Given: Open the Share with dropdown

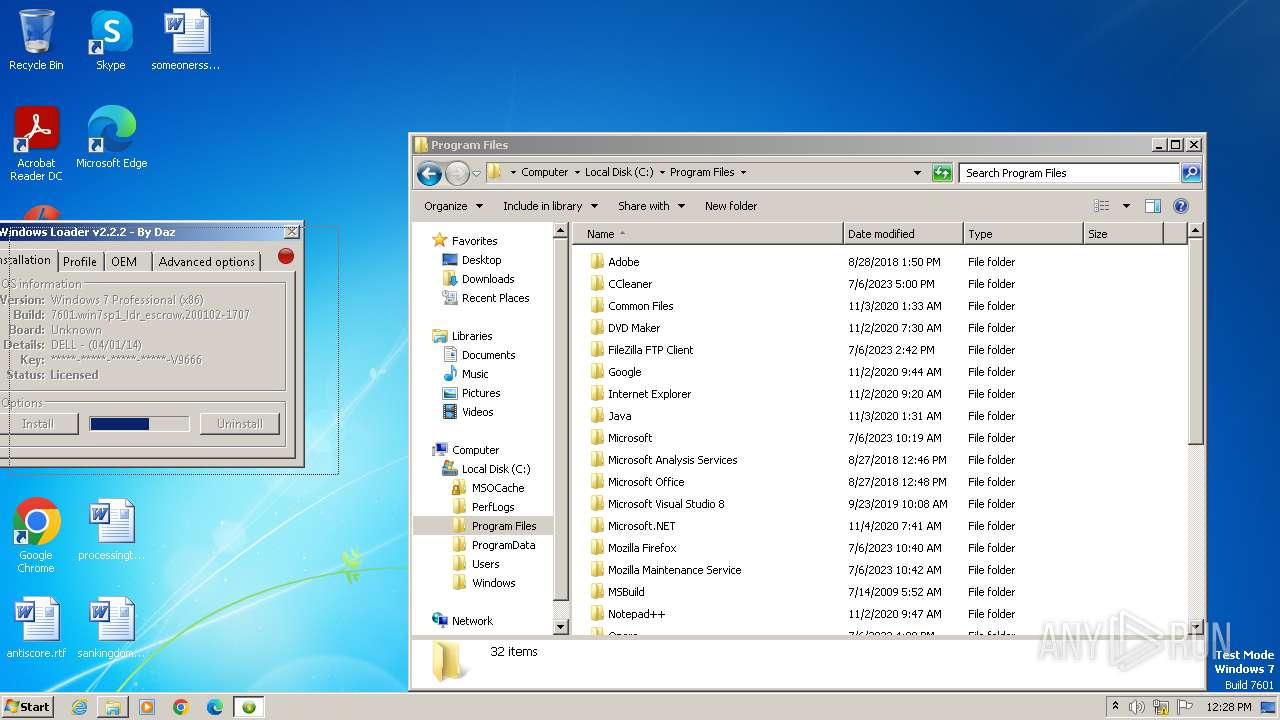Looking at the screenshot, I should coord(651,206).
